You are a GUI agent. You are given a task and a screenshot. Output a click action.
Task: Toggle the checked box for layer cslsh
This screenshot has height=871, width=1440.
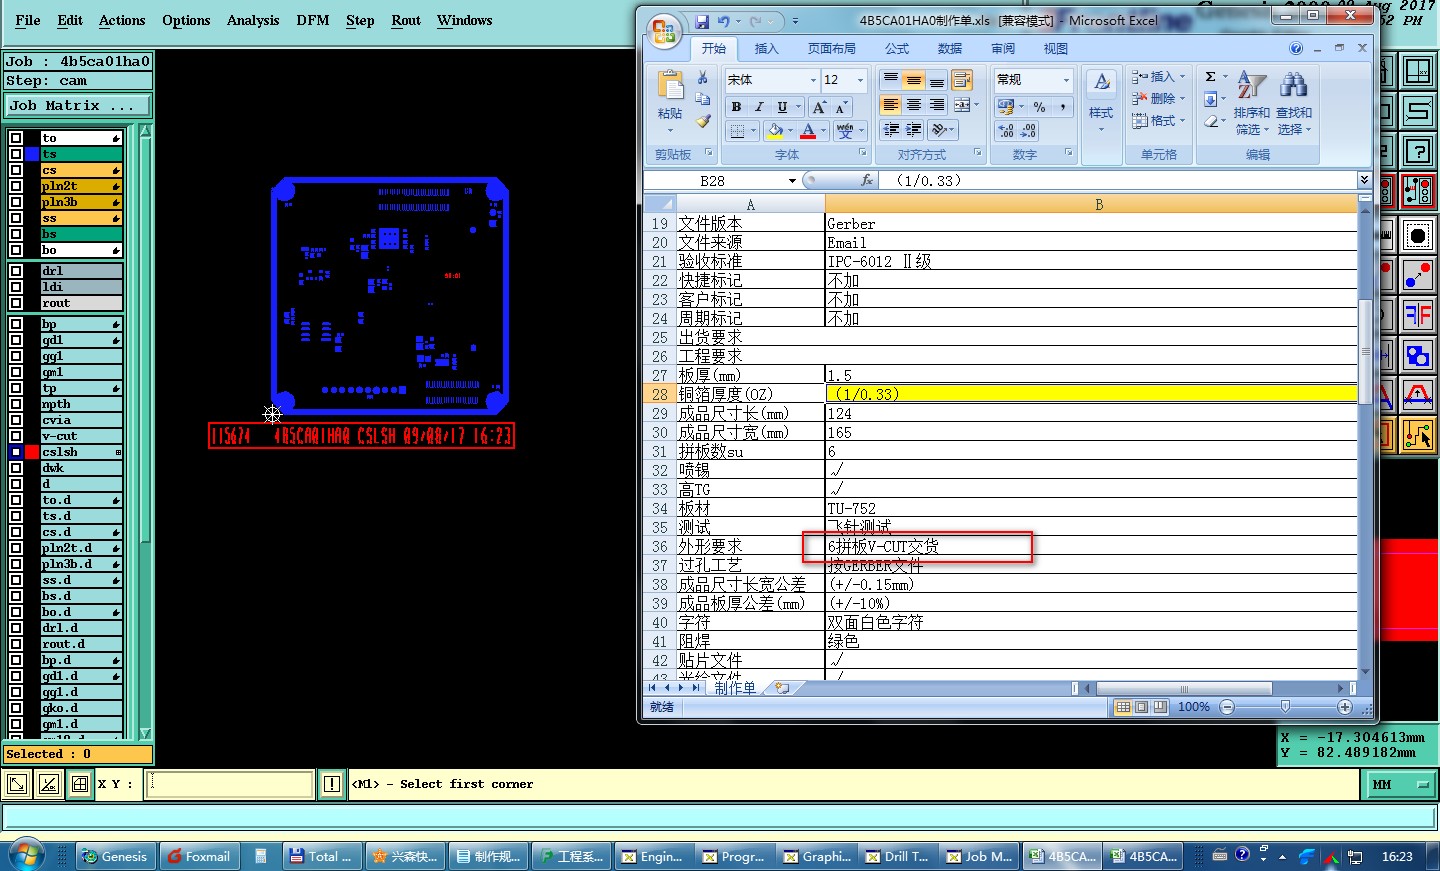click(x=15, y=452)
